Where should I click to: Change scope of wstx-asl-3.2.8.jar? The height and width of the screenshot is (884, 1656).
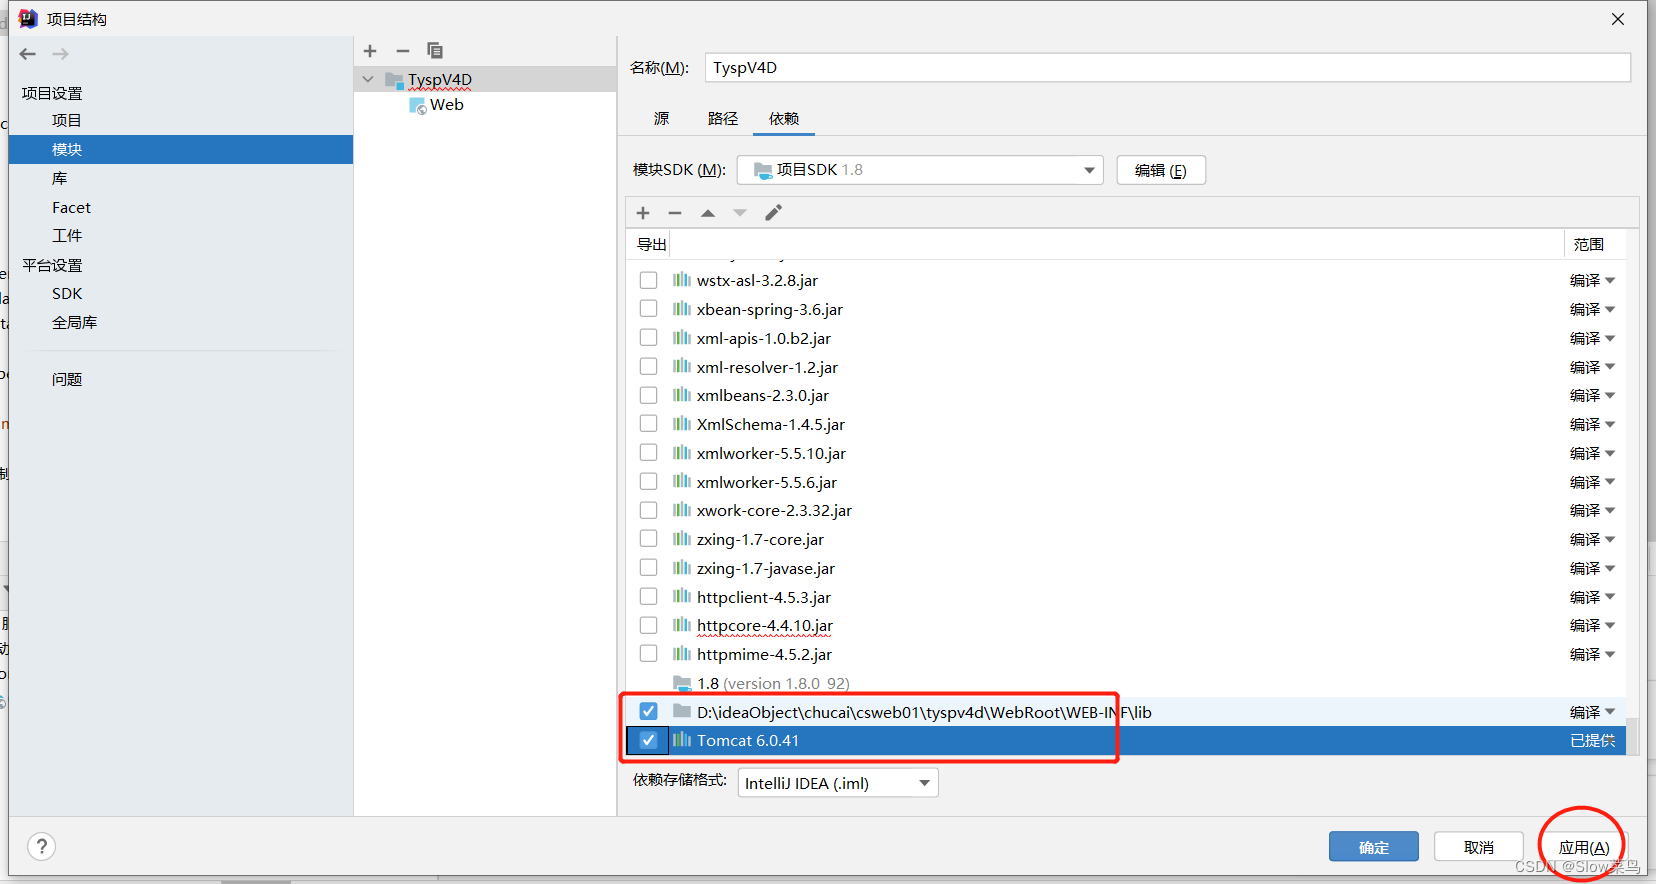click(x=1592, y=280)
